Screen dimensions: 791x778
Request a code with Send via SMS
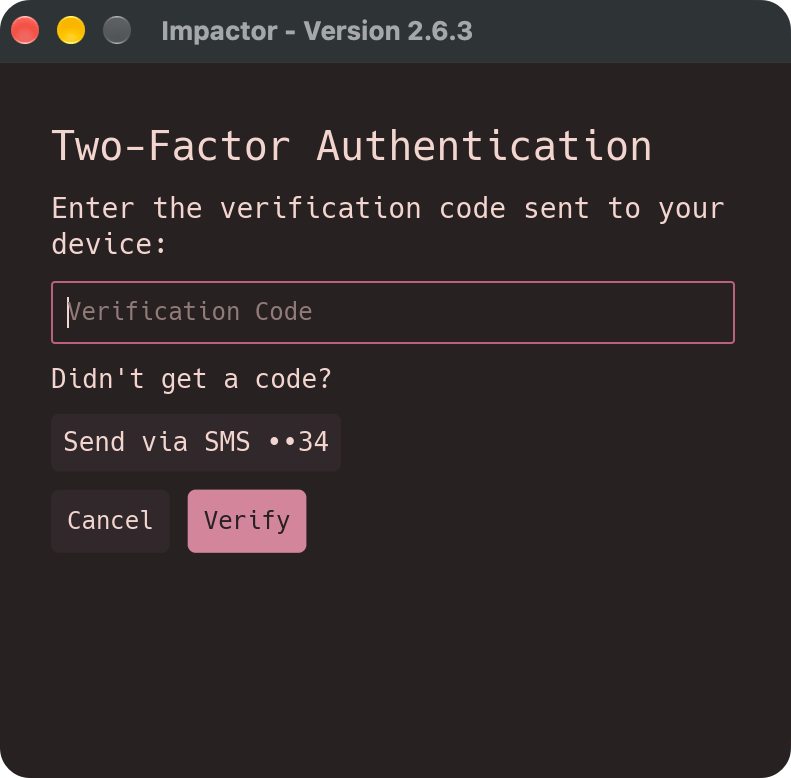pos(196,442)
